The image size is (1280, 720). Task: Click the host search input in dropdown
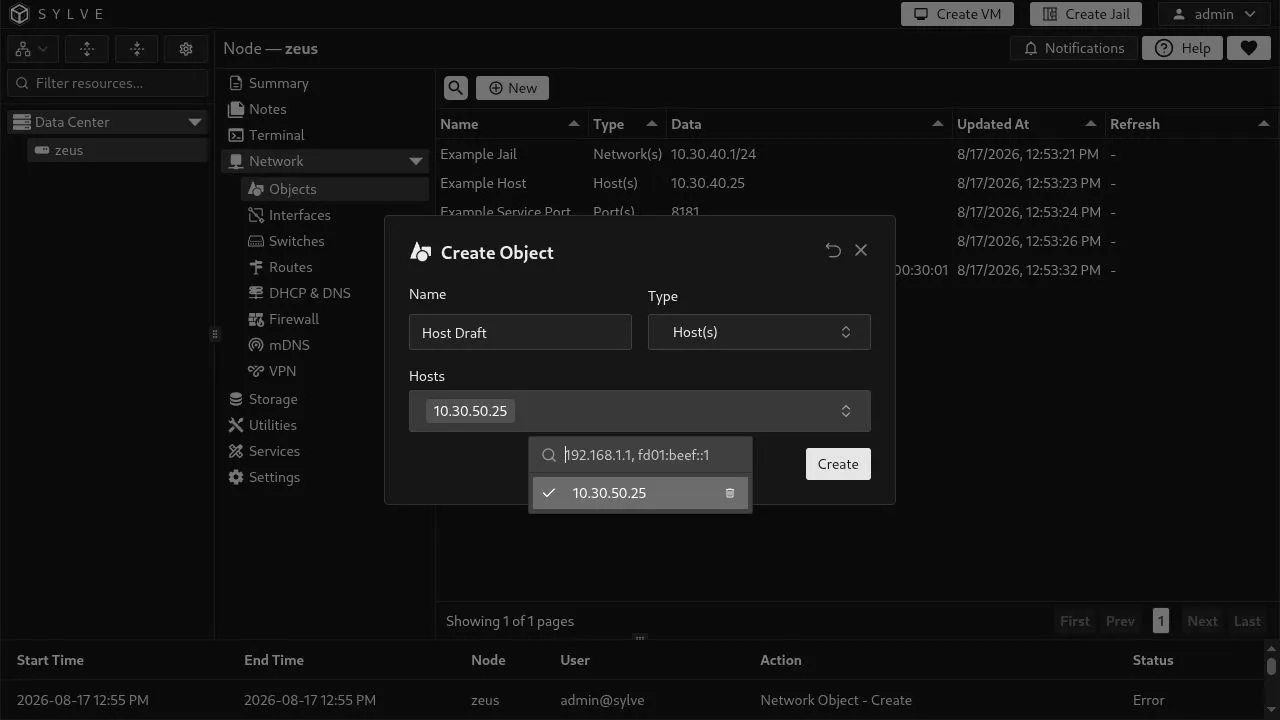[640, 455]
